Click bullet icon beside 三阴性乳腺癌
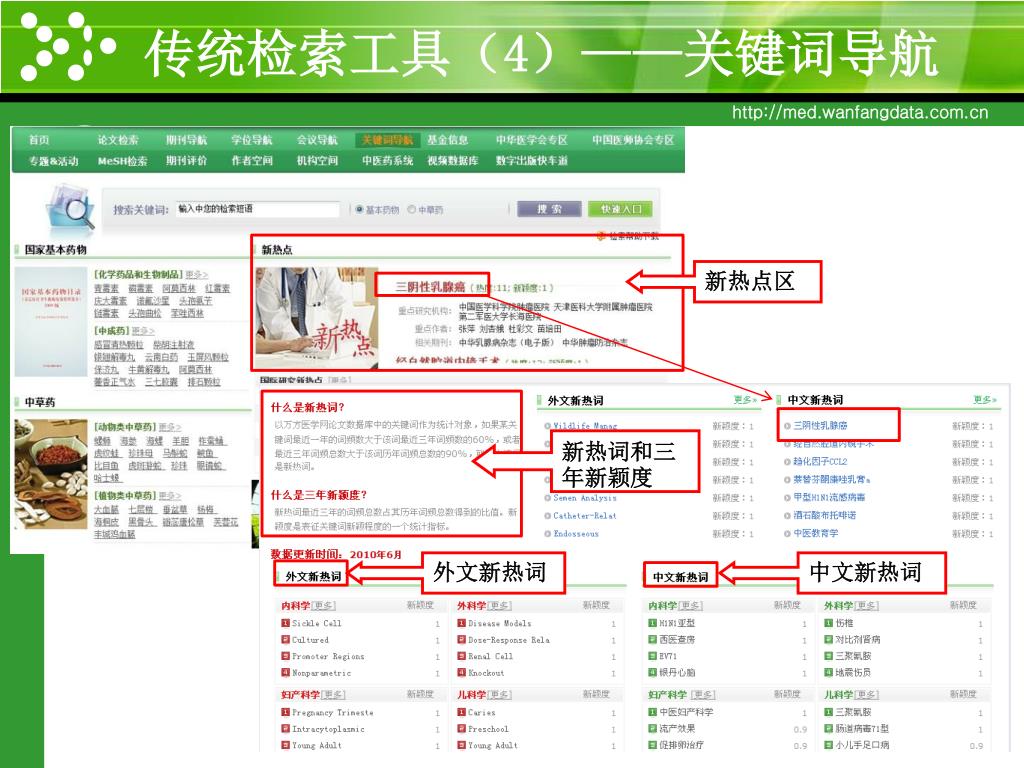1024x768 pixels. (x=788, y=426)
